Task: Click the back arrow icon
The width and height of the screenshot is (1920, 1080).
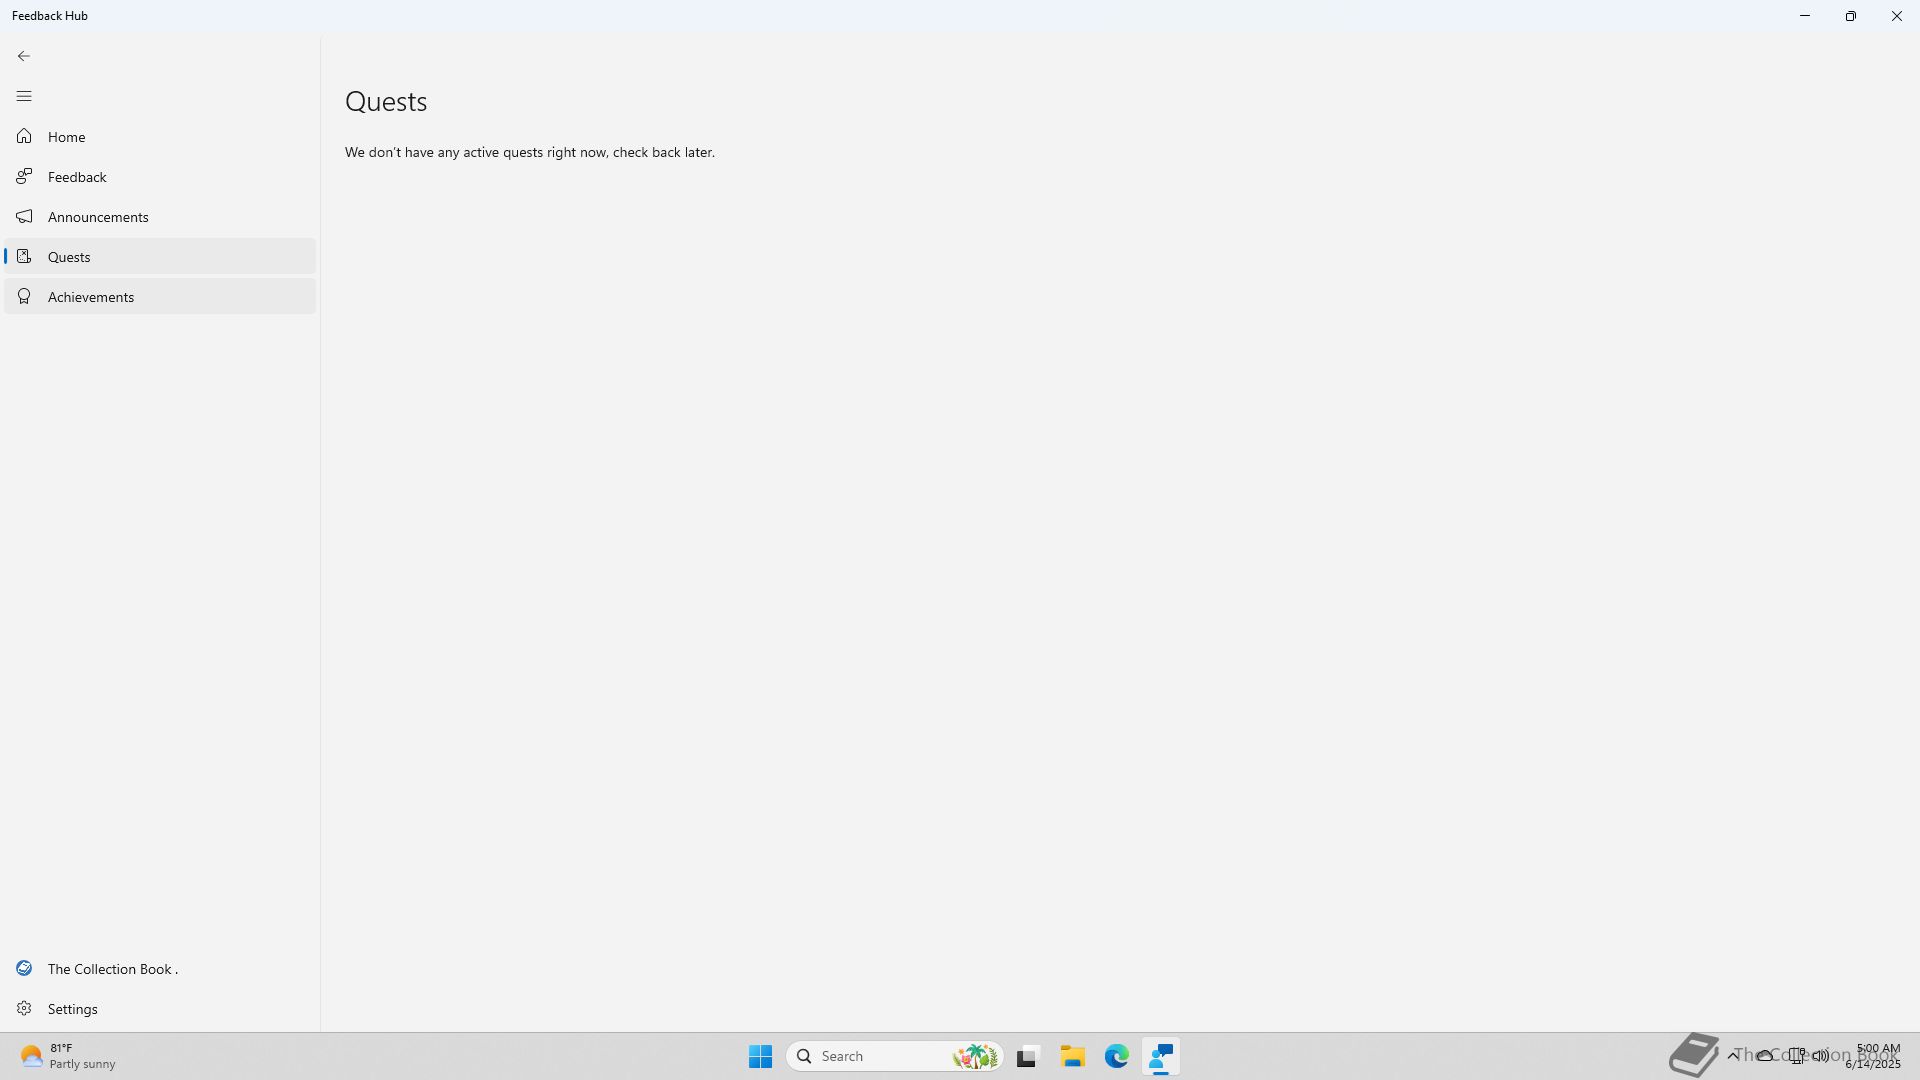Action: point(24,56)
